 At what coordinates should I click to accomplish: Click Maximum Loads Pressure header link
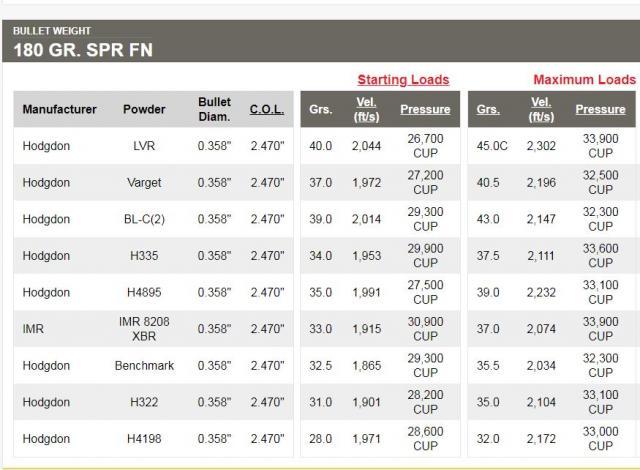pyautogui.click(x=600, y=109)
